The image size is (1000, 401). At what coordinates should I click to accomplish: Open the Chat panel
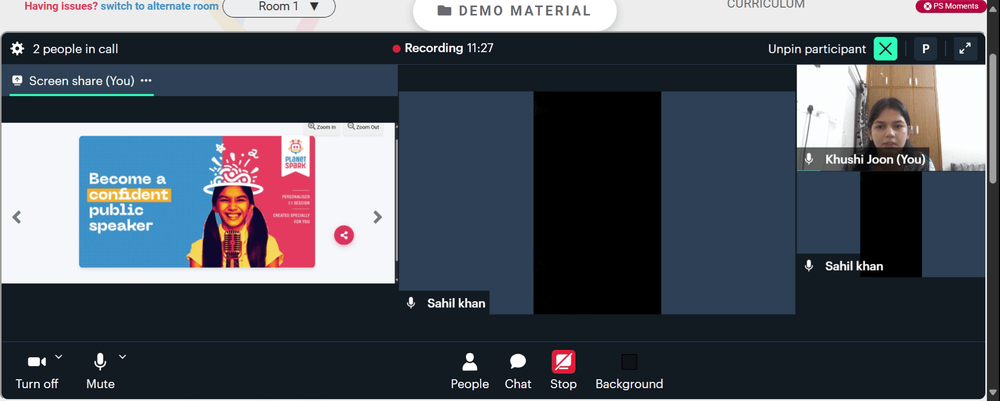pyautogui.click(x=518, y=370)
